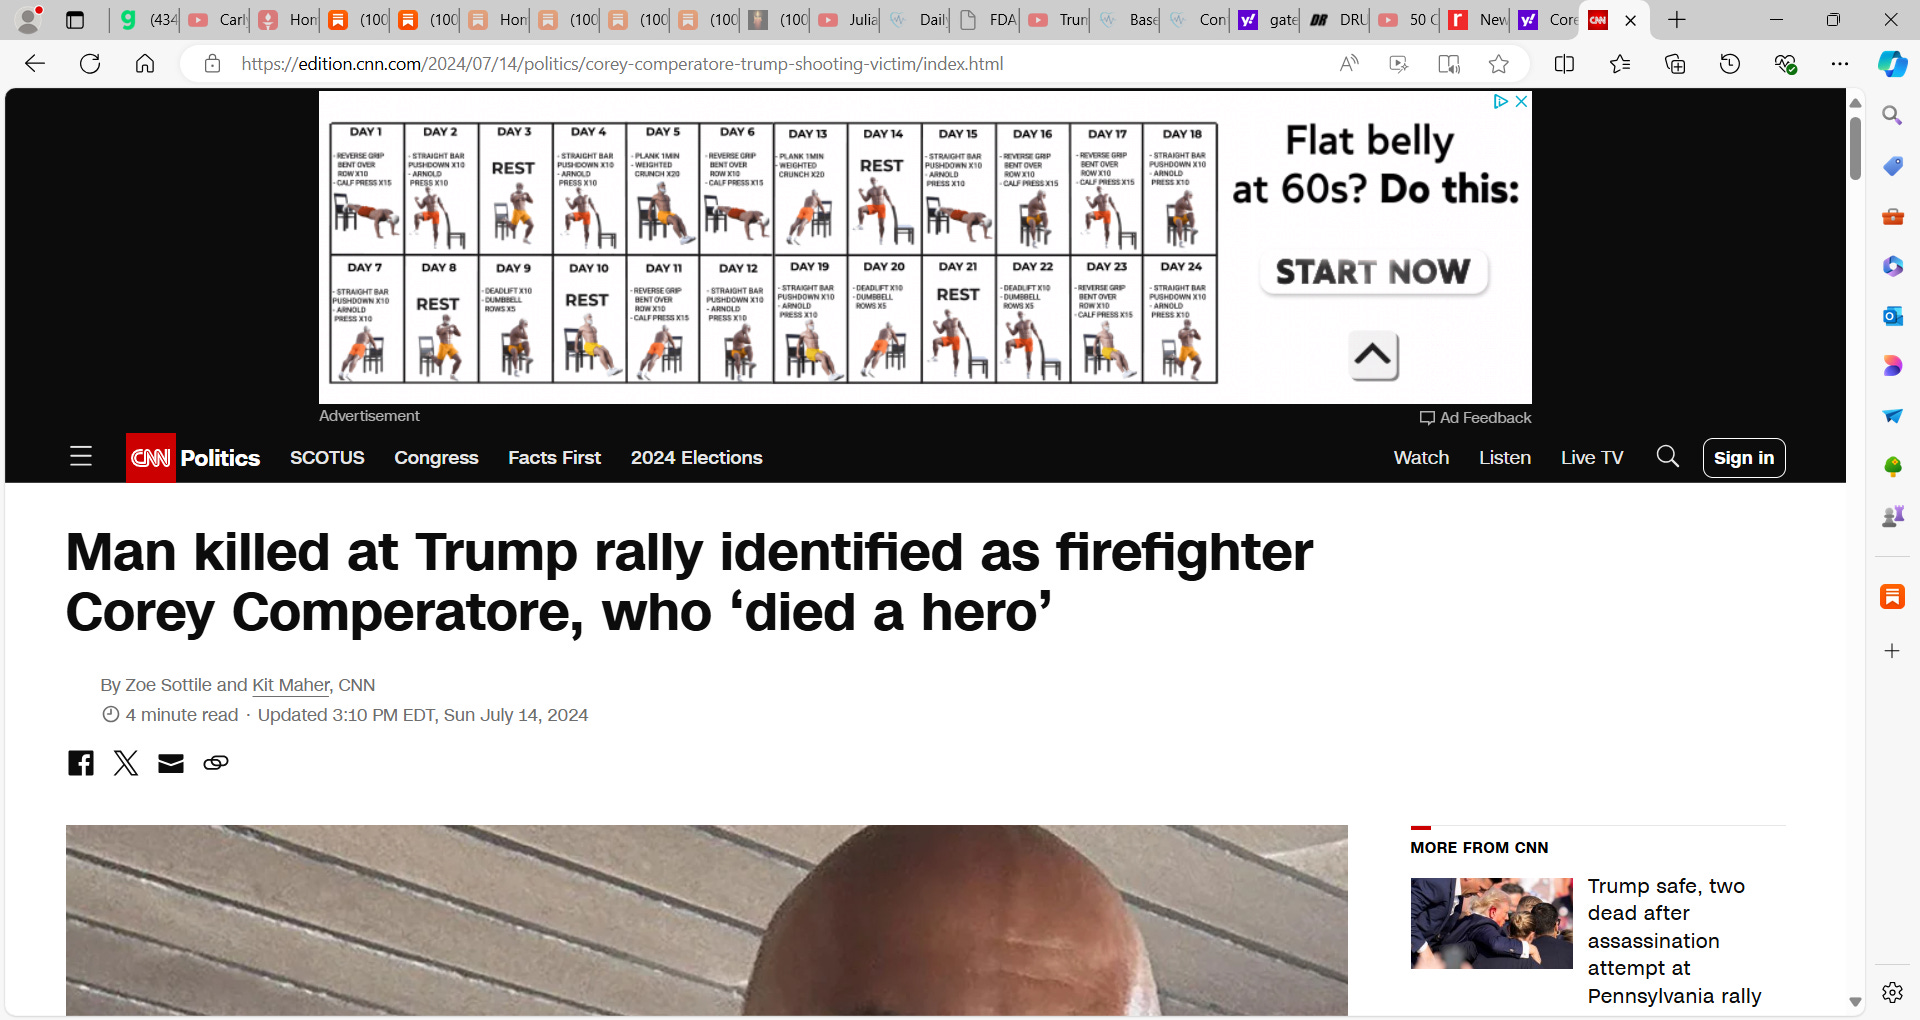Open a new browser tab

click(1677, 20)
